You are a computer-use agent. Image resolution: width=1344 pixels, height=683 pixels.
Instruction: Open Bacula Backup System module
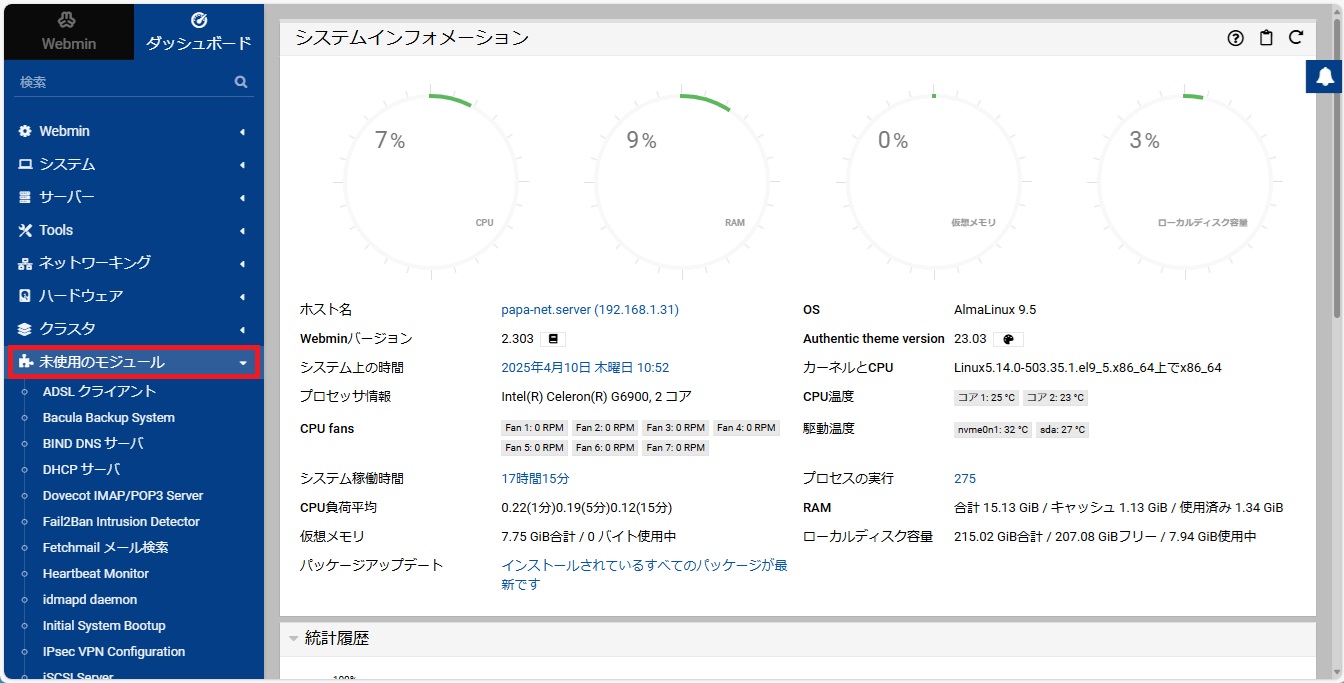pos(109,417)
